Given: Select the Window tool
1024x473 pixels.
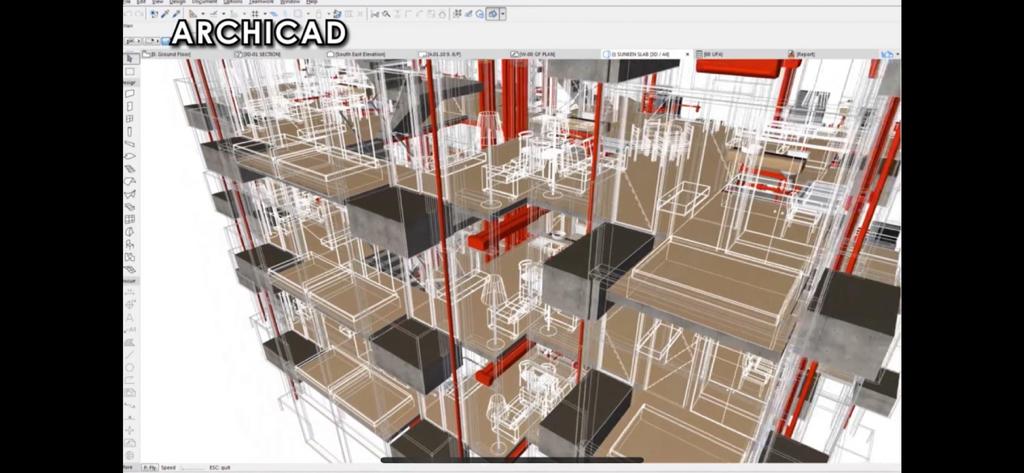Looking at the screenshot, I should pyautogui.click(x=129, y=118).
